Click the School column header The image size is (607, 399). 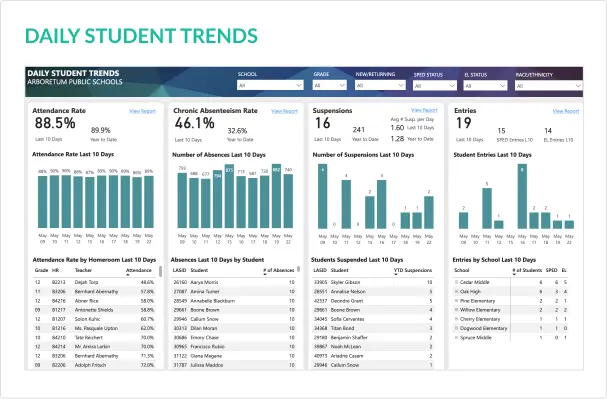pos(461,271)
